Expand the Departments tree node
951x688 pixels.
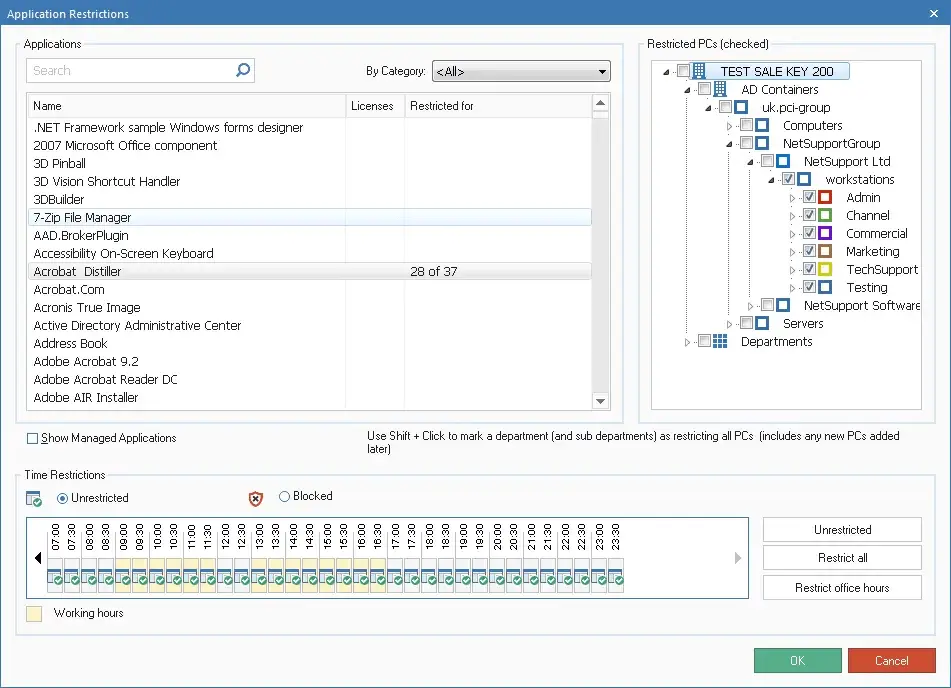pyautogui.click(x=687, y=342)
